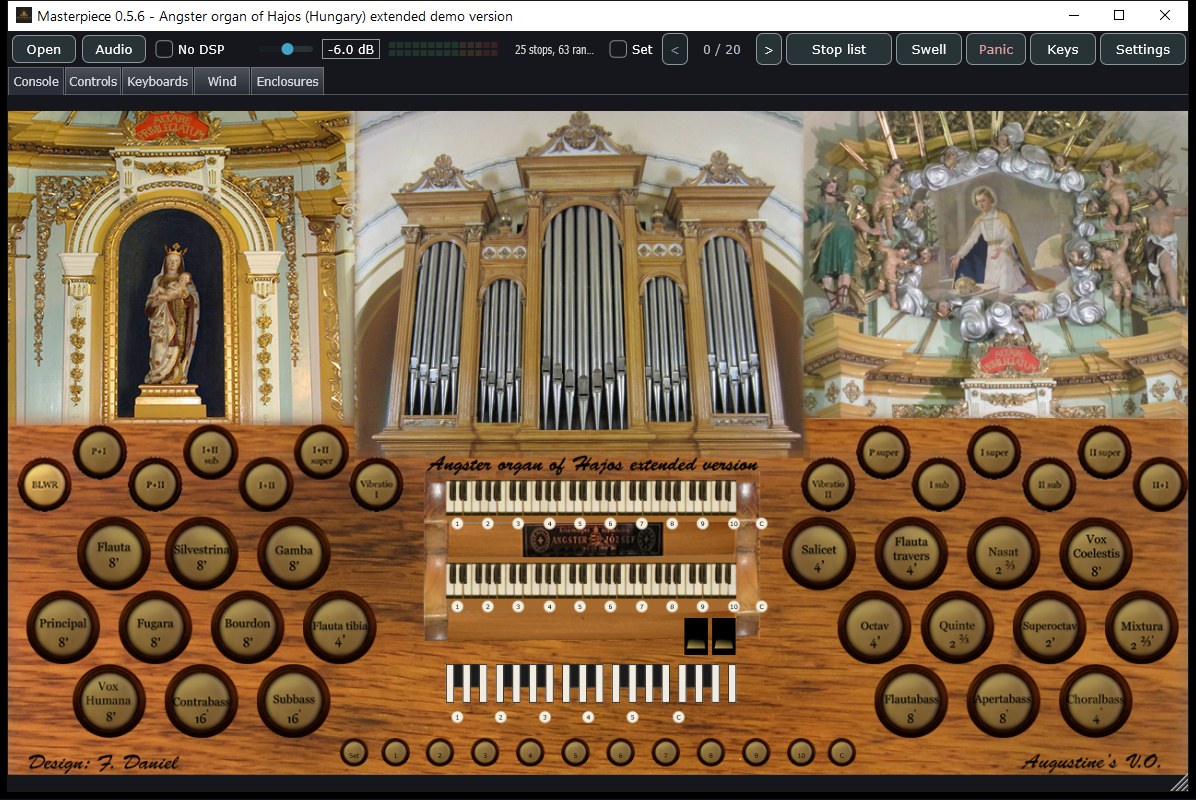The image size is (1196, 800).
Task: Click the -6.0 dB gain field
Action: pyautogui.click(x=351, y=49)
